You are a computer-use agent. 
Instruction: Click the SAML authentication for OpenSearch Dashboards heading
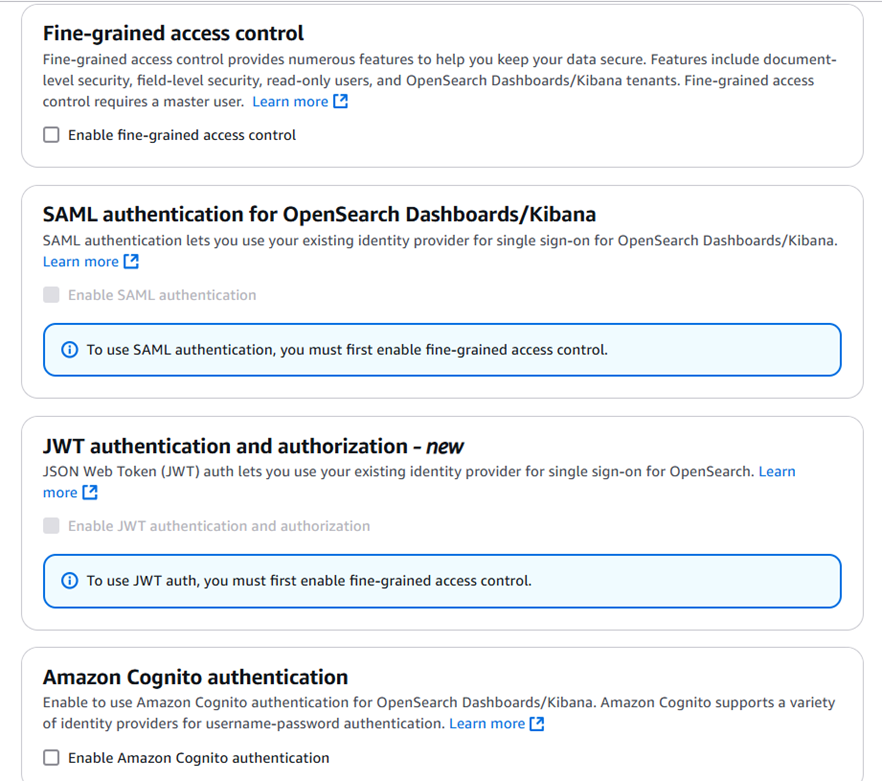(319, 214)
